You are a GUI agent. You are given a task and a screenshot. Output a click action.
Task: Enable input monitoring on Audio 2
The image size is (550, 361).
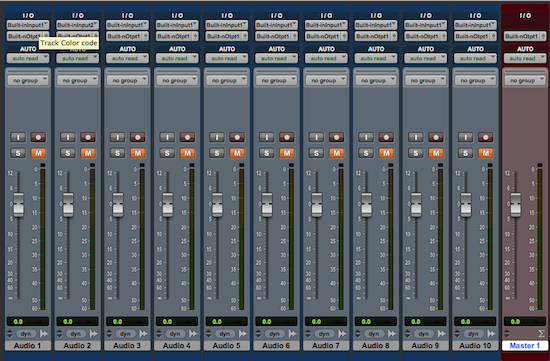coord(68,137)
